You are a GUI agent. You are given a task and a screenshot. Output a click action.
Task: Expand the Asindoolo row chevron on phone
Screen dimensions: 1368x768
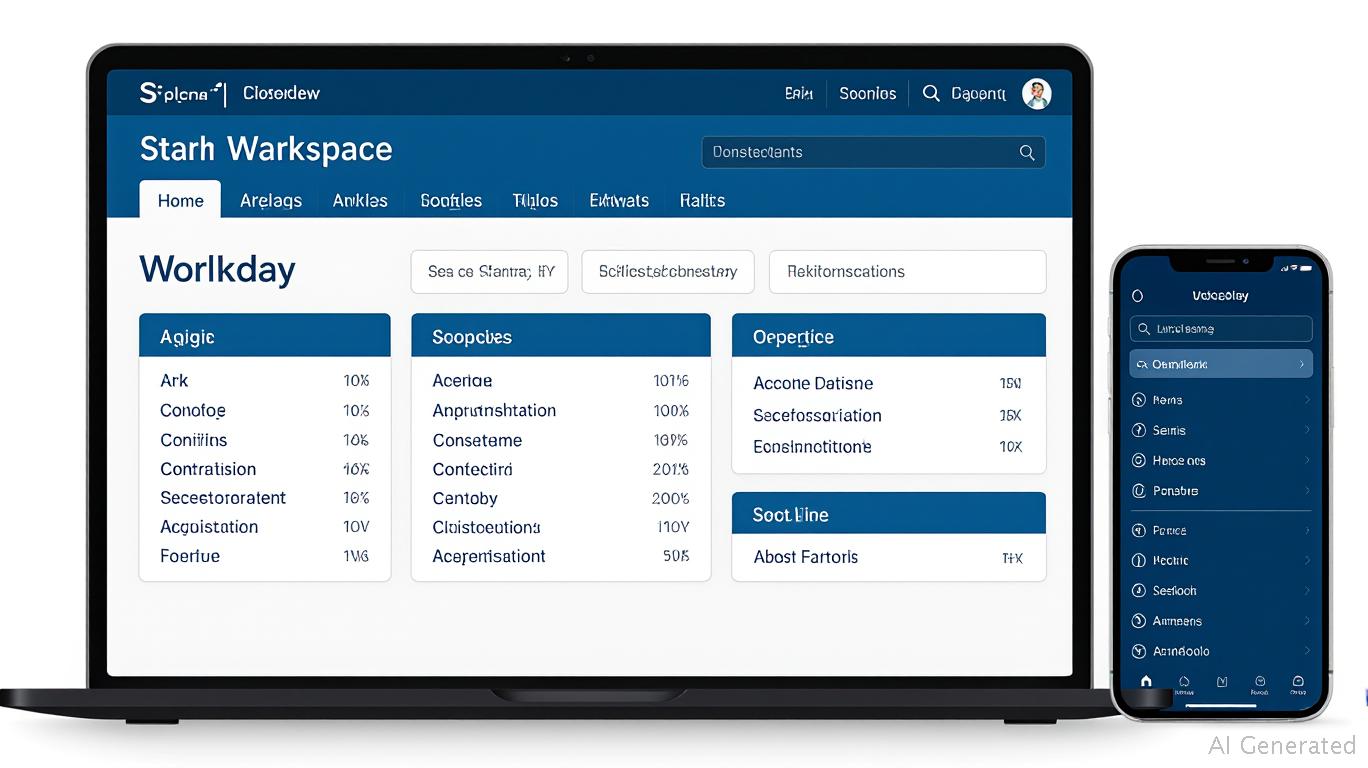[1306, 651]
